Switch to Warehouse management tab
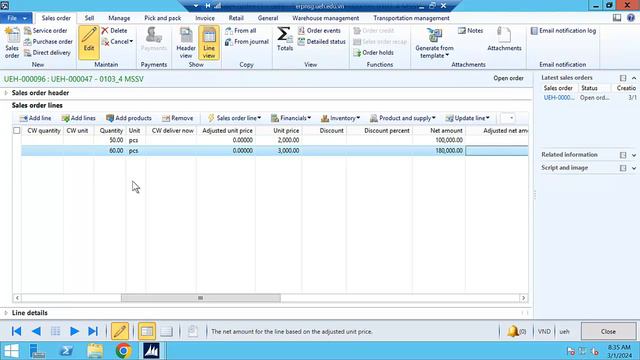The image size is (640, 360). [x=326, y=18]
